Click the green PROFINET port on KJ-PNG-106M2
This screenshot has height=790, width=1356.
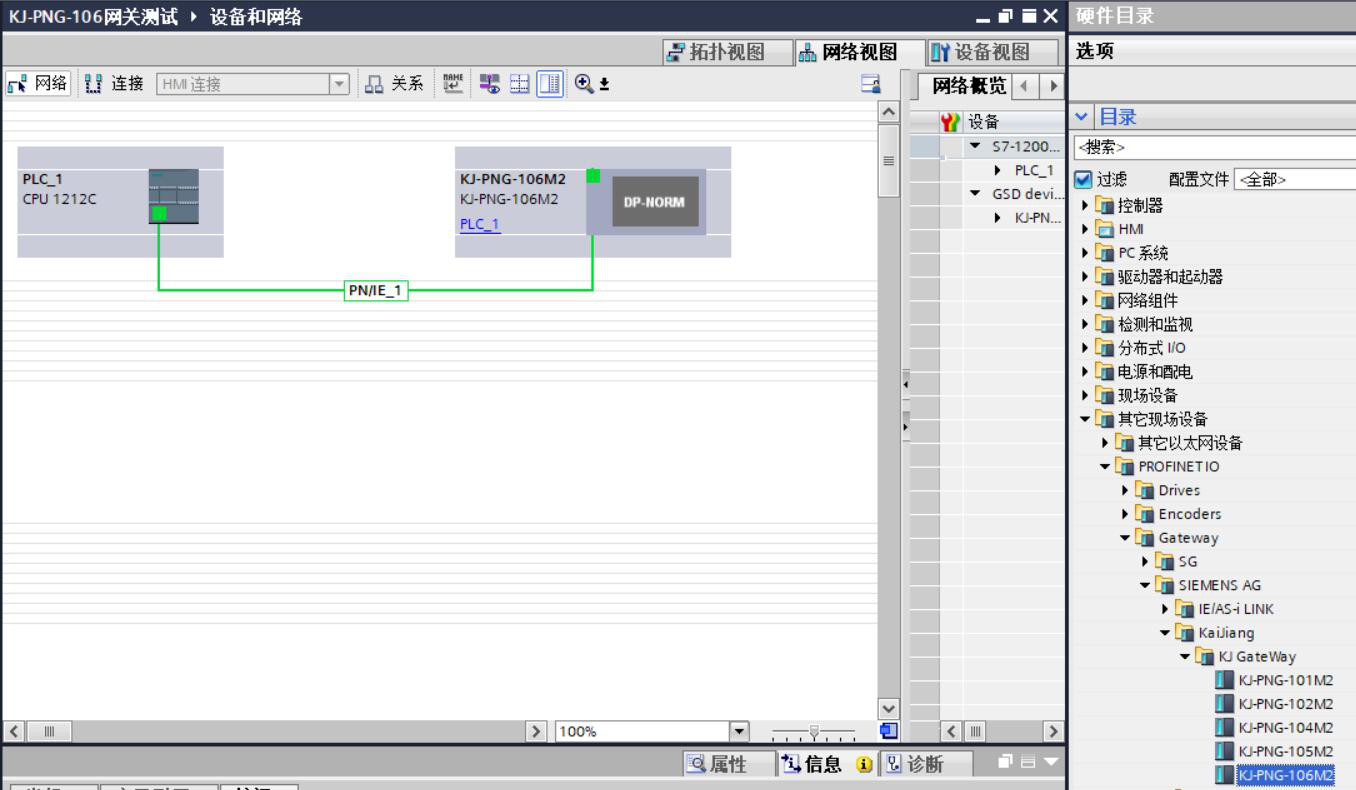coord(593,176)
